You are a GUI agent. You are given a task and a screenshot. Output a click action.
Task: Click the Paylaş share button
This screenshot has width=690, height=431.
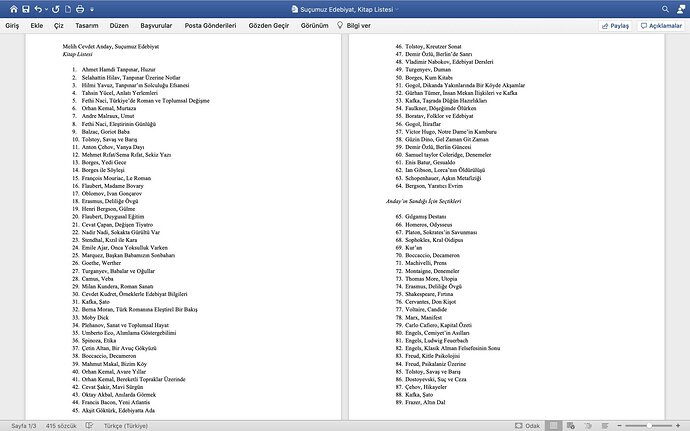(x=615, y=26)
